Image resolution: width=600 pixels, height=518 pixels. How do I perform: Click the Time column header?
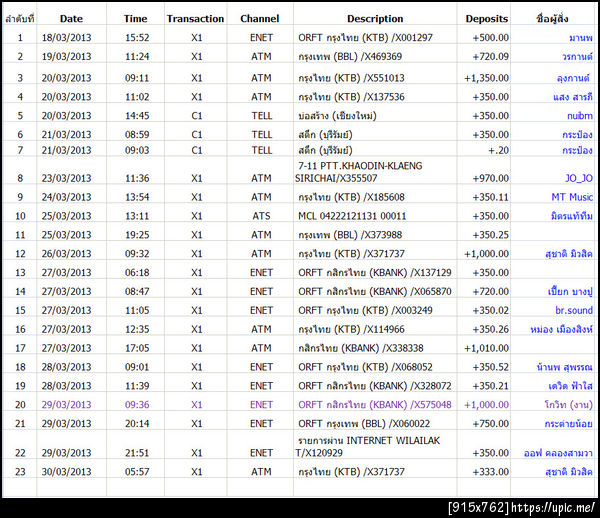[135, 19]
